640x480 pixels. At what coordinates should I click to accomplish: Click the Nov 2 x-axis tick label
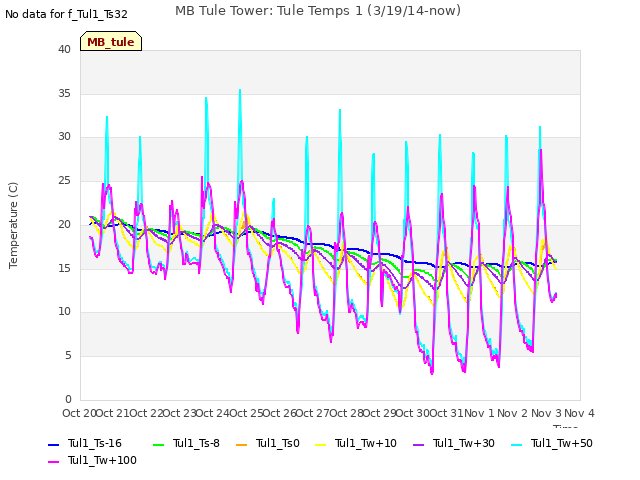coord(513,413)
